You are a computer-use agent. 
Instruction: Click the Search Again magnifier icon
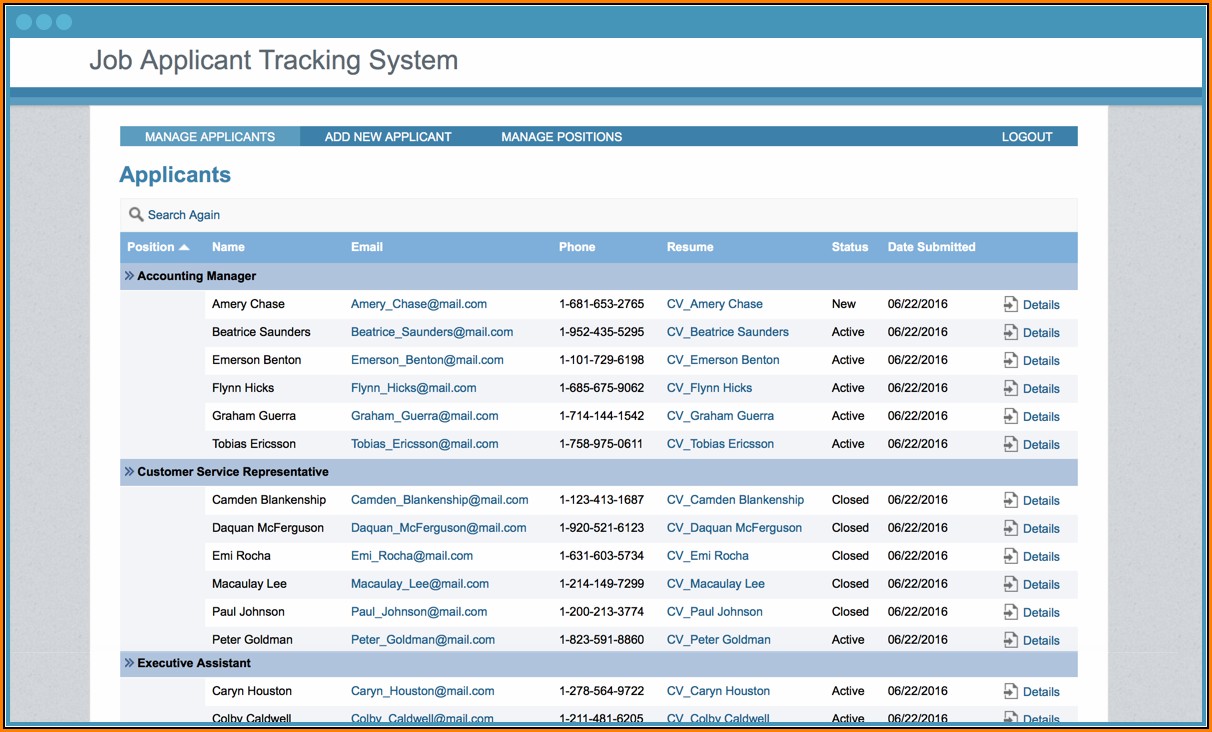tap(136, 214)
